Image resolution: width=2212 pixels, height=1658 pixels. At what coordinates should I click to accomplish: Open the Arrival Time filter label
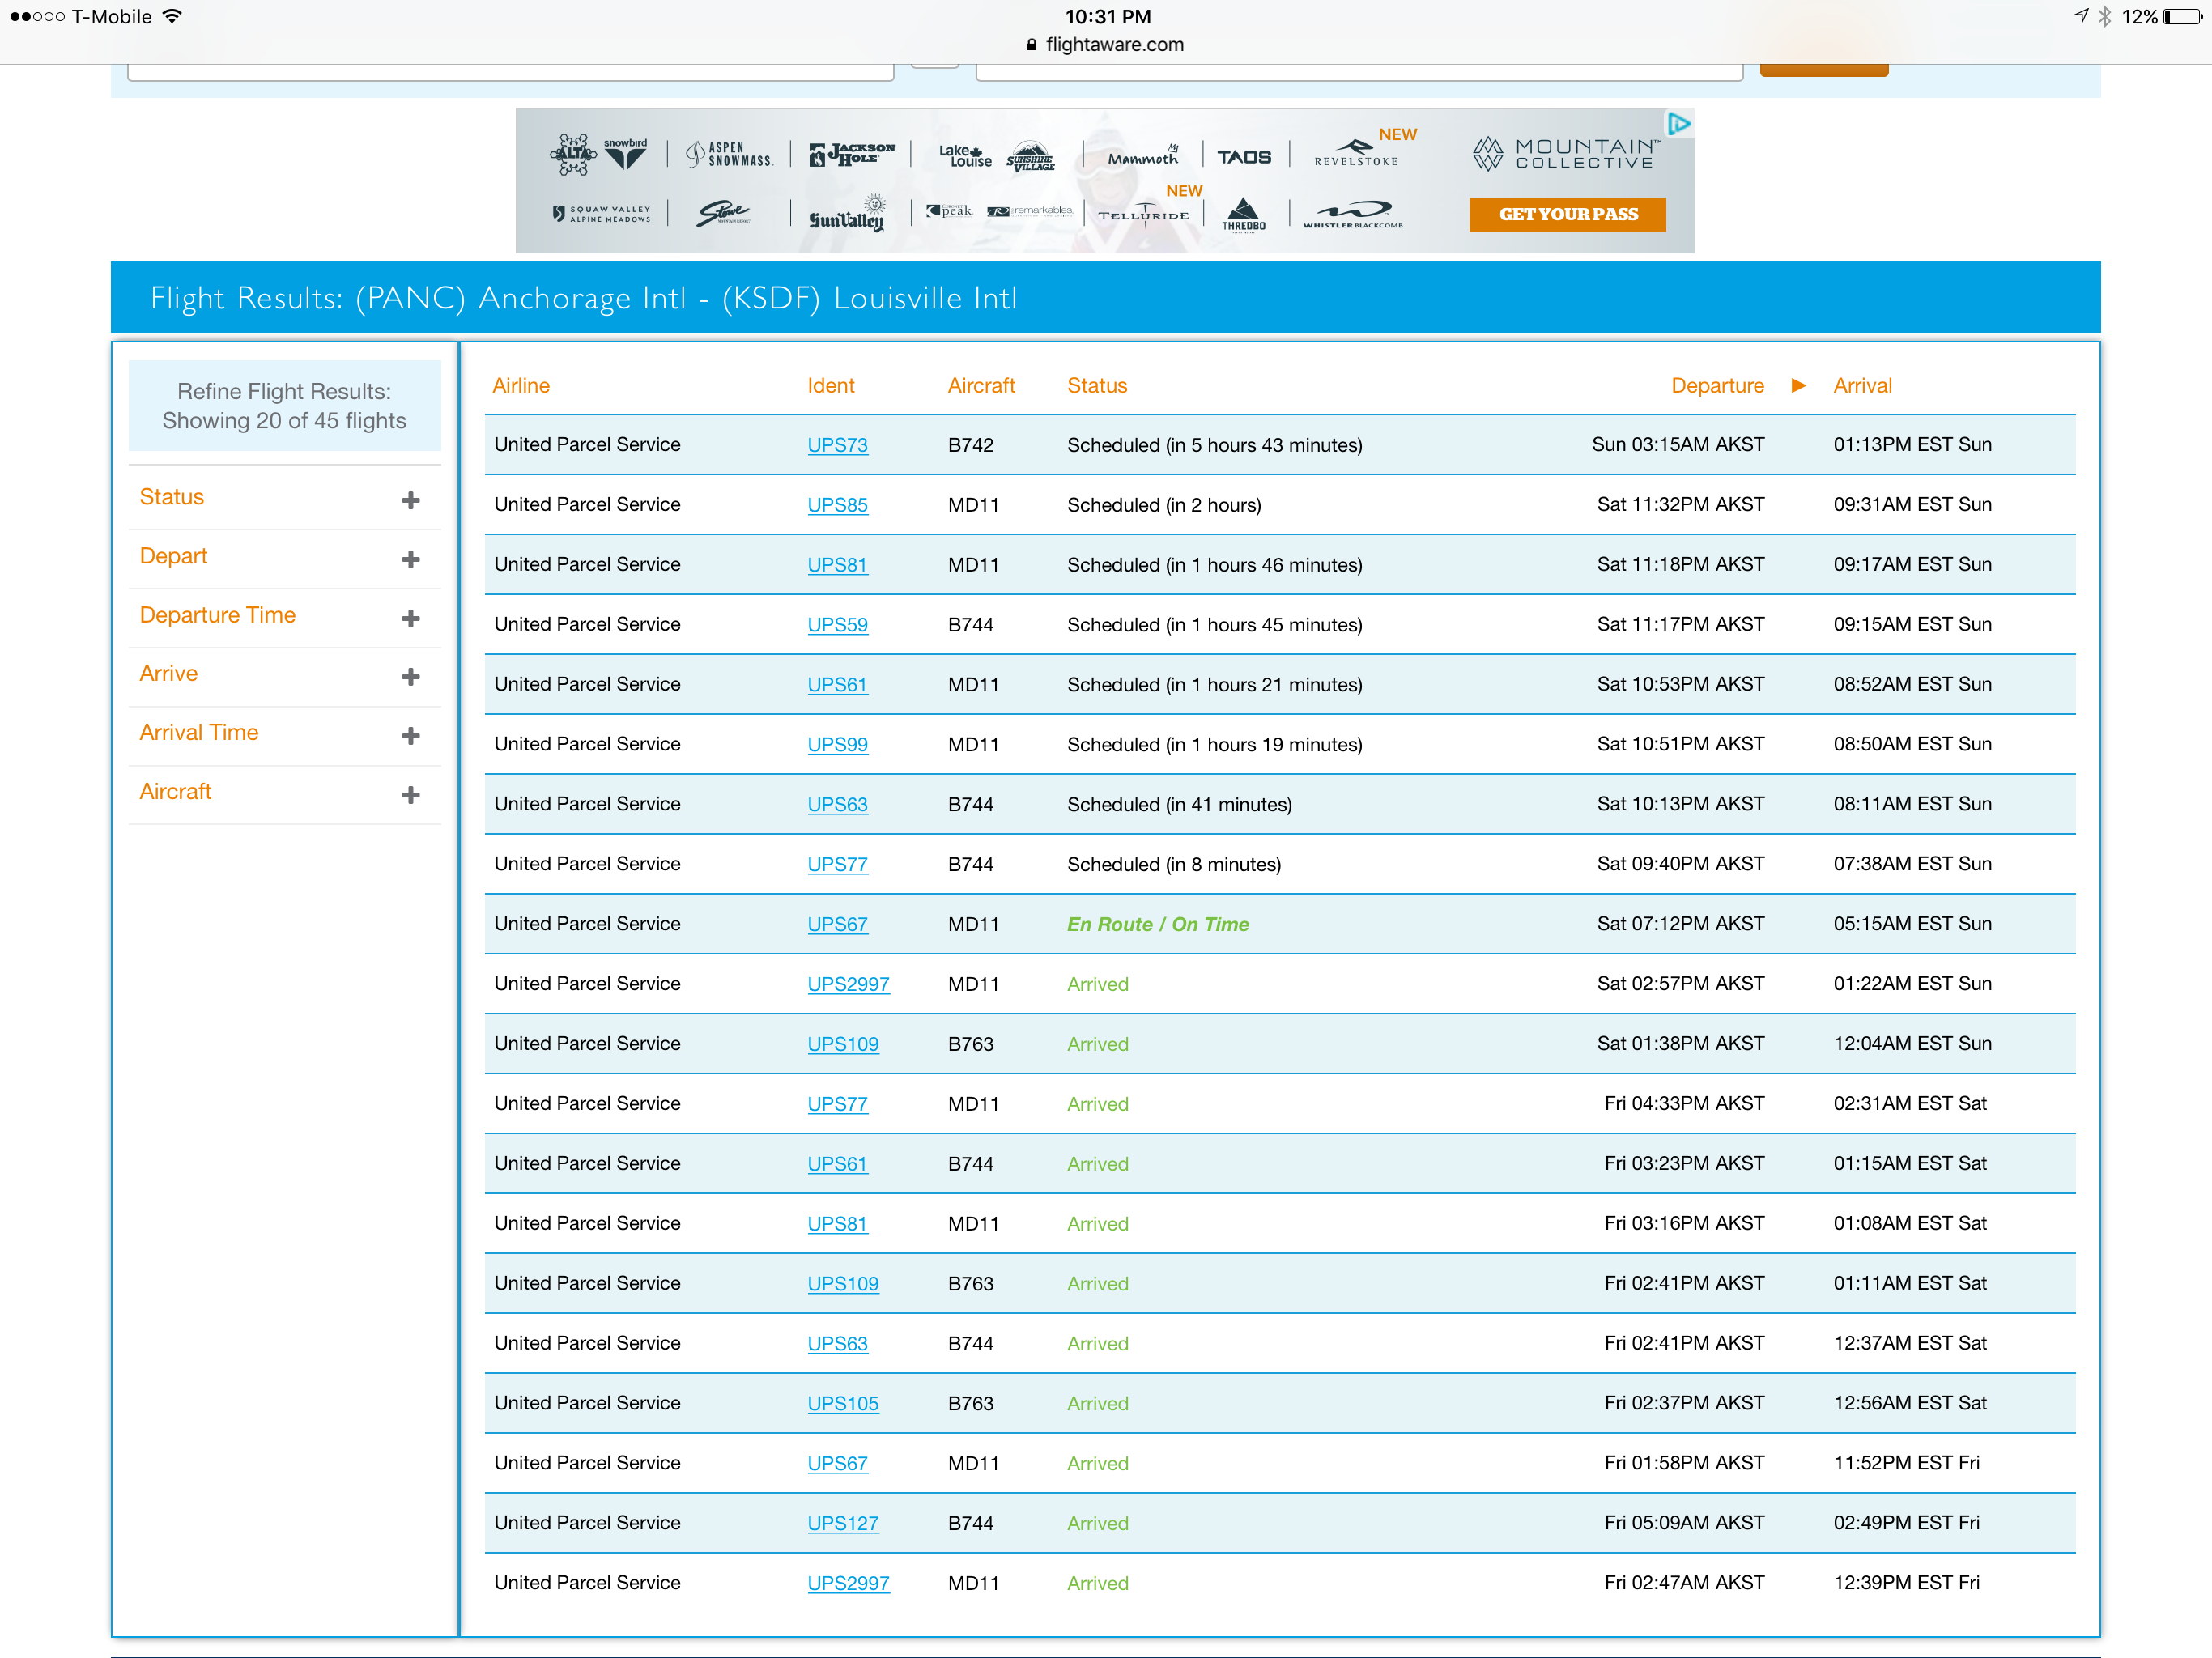coord(198,732)
